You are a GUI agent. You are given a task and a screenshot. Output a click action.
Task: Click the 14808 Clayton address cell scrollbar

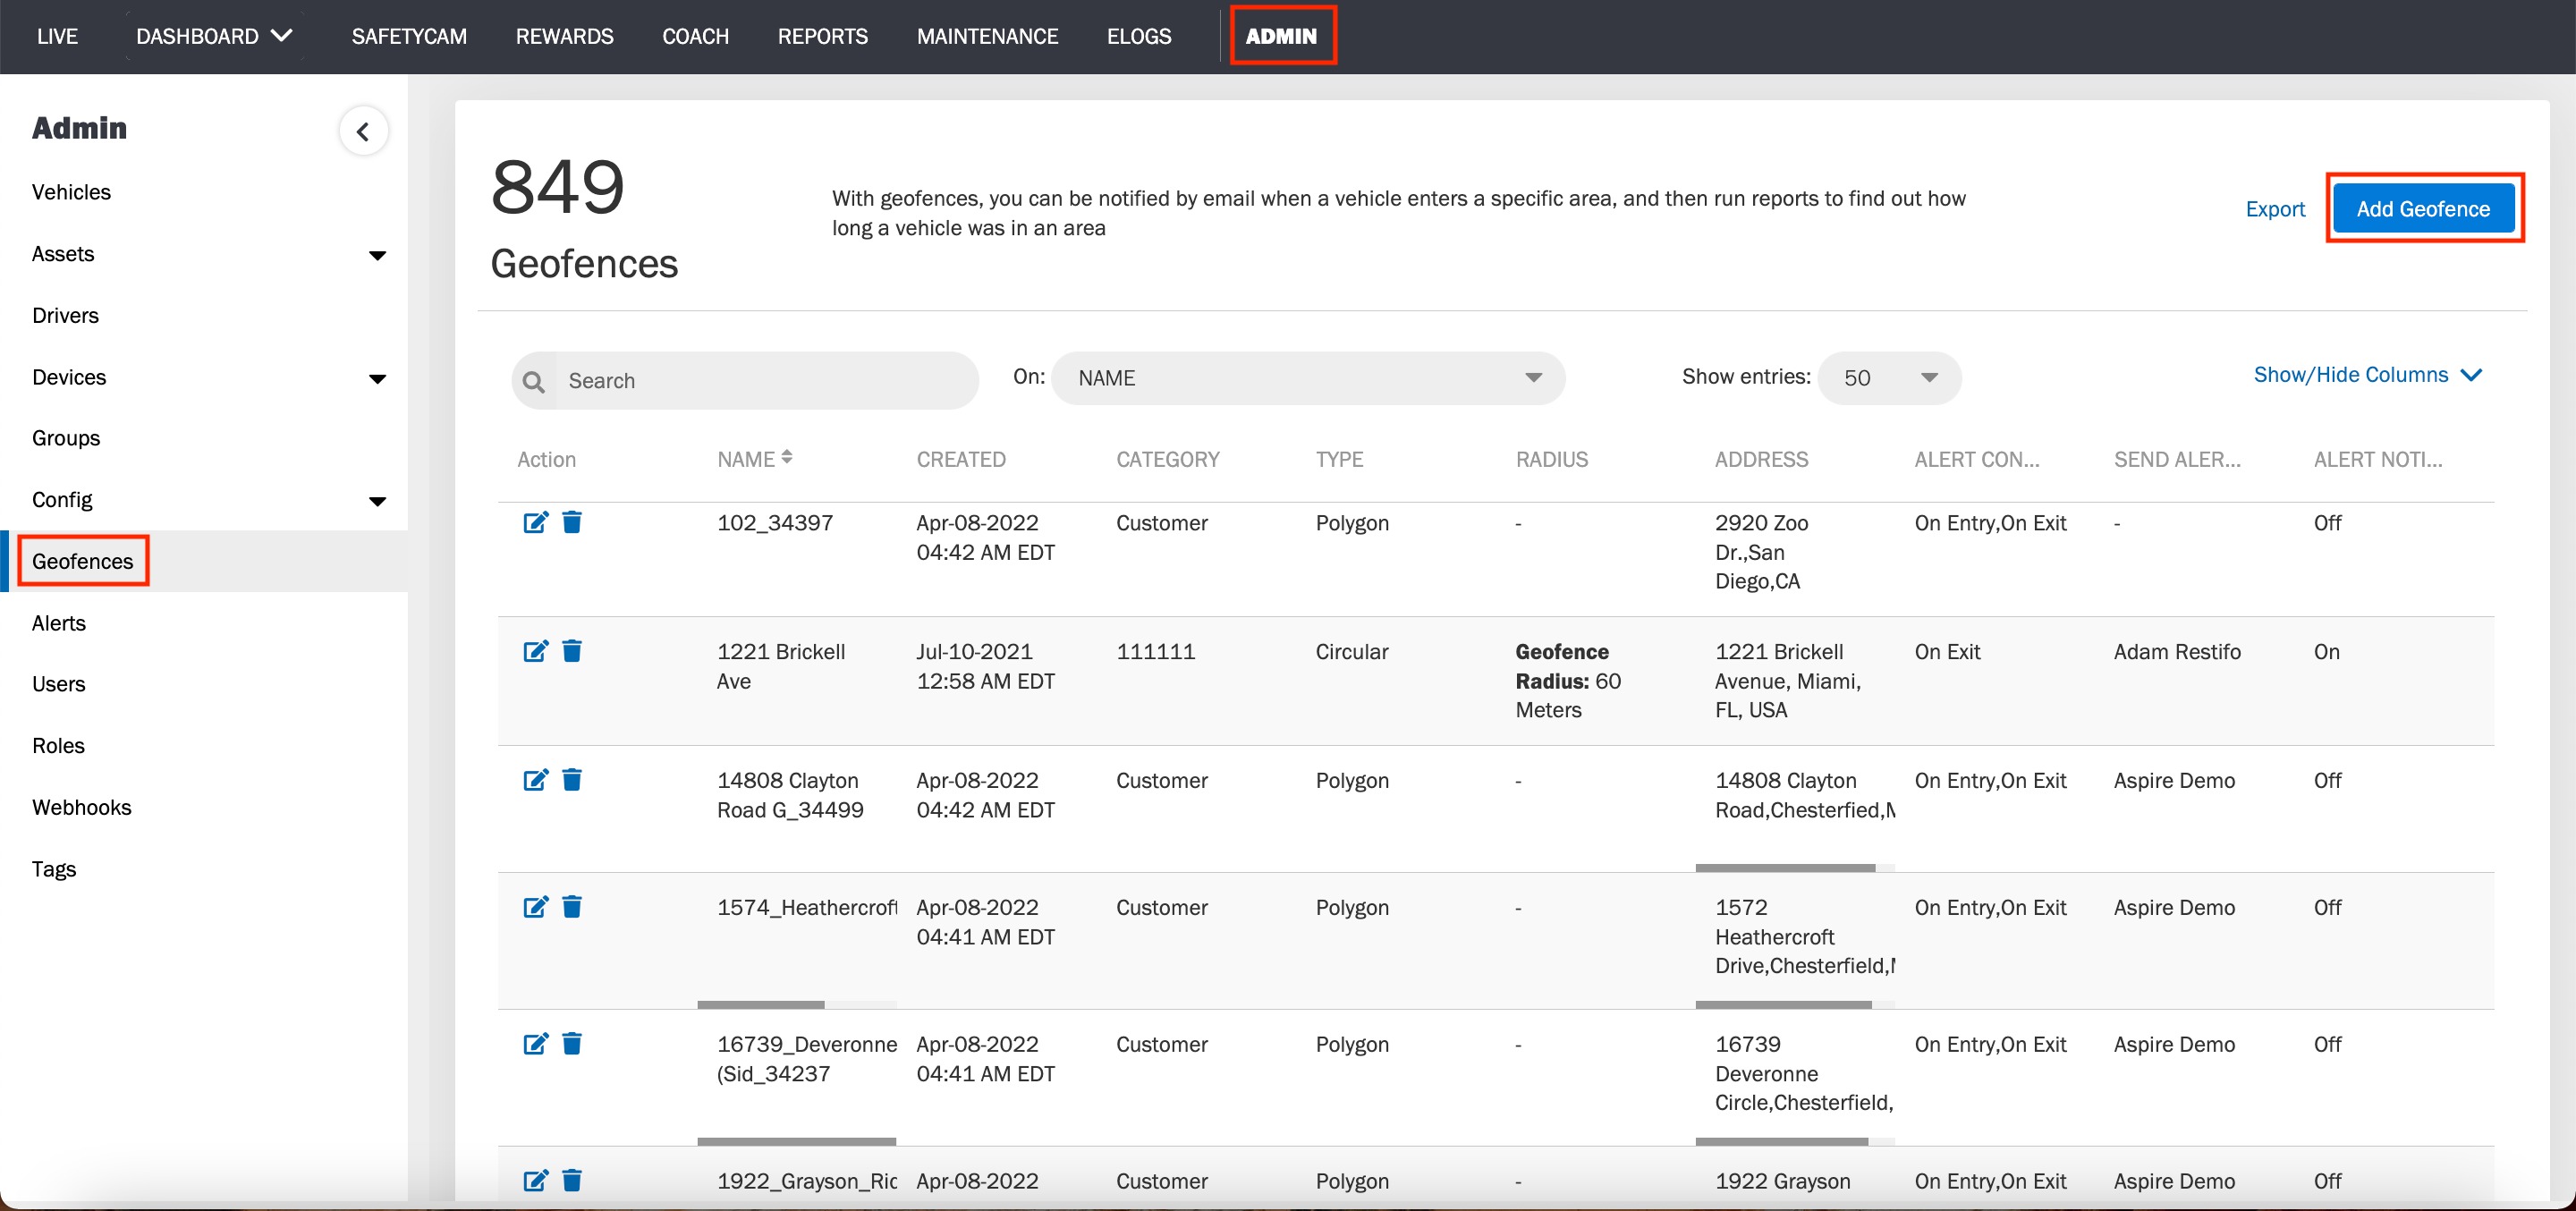pos(1785,868)
